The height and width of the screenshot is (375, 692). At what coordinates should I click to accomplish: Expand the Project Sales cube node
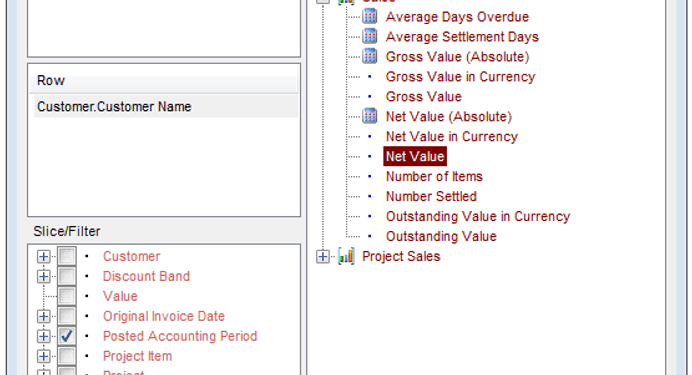(x=323, y=256)
